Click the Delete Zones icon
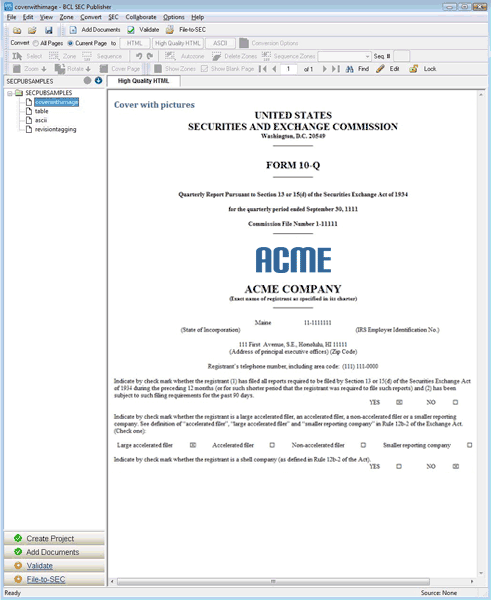Image resolution: width=491 pixels, height=600 pixels. pos(217,56)
